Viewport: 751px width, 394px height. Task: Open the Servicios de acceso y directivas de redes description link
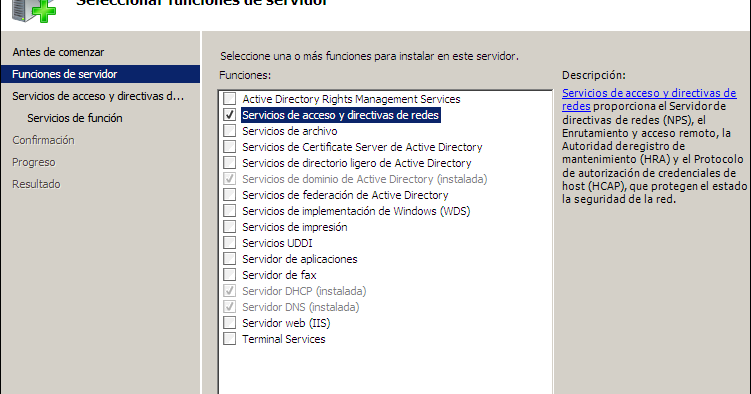click(649, 100)
